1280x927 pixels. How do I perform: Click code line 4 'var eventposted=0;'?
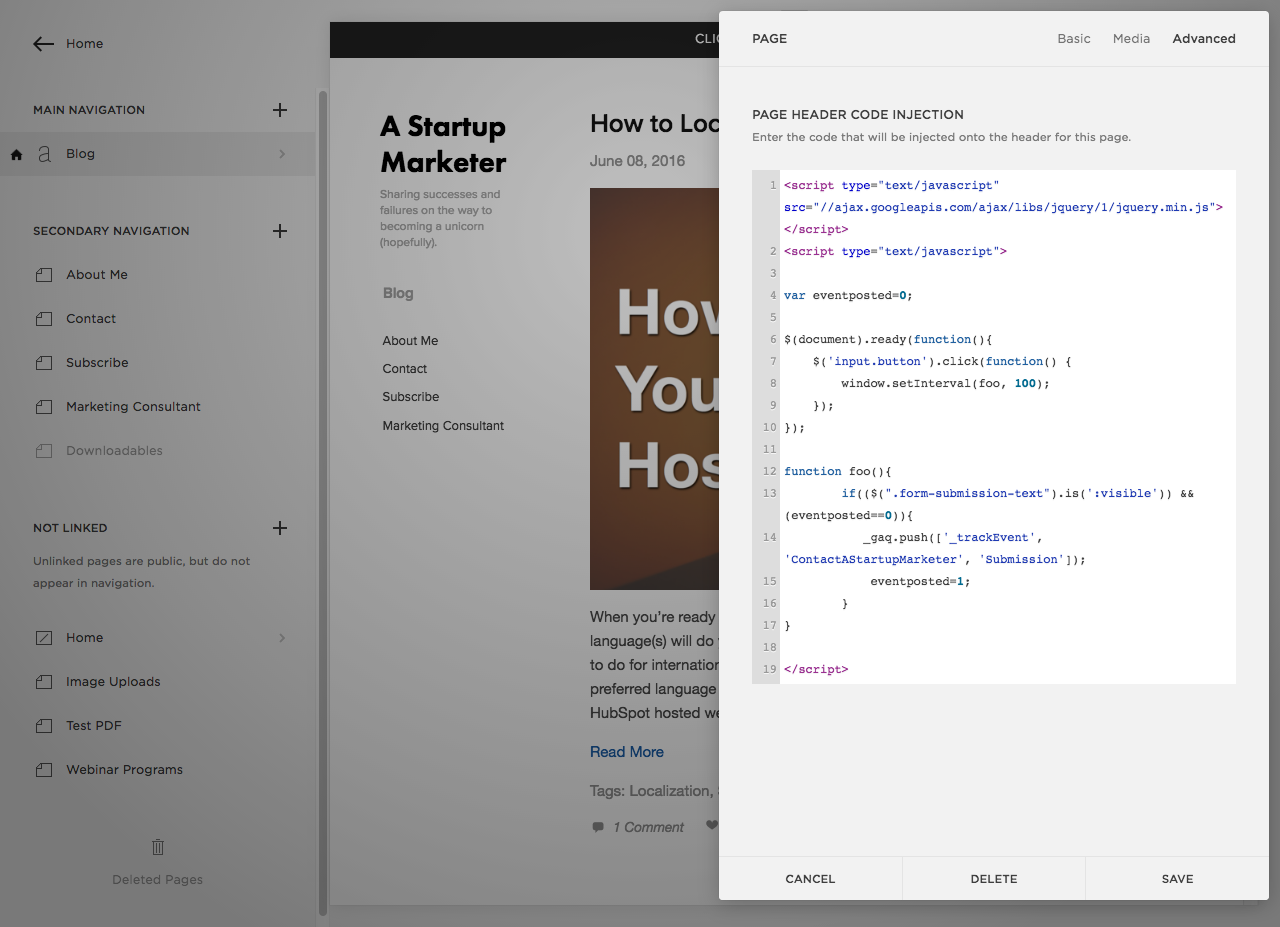(x=848, y=296)
